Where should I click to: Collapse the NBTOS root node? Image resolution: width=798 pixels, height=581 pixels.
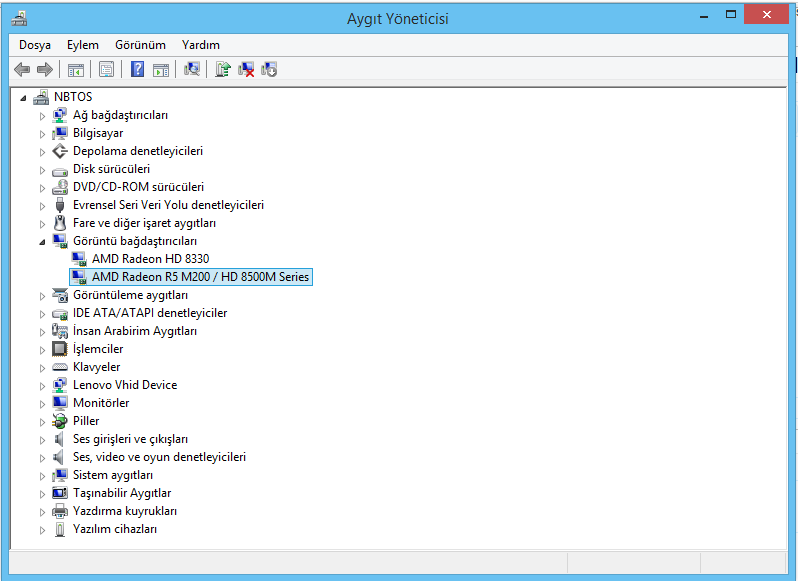point(23,98)
